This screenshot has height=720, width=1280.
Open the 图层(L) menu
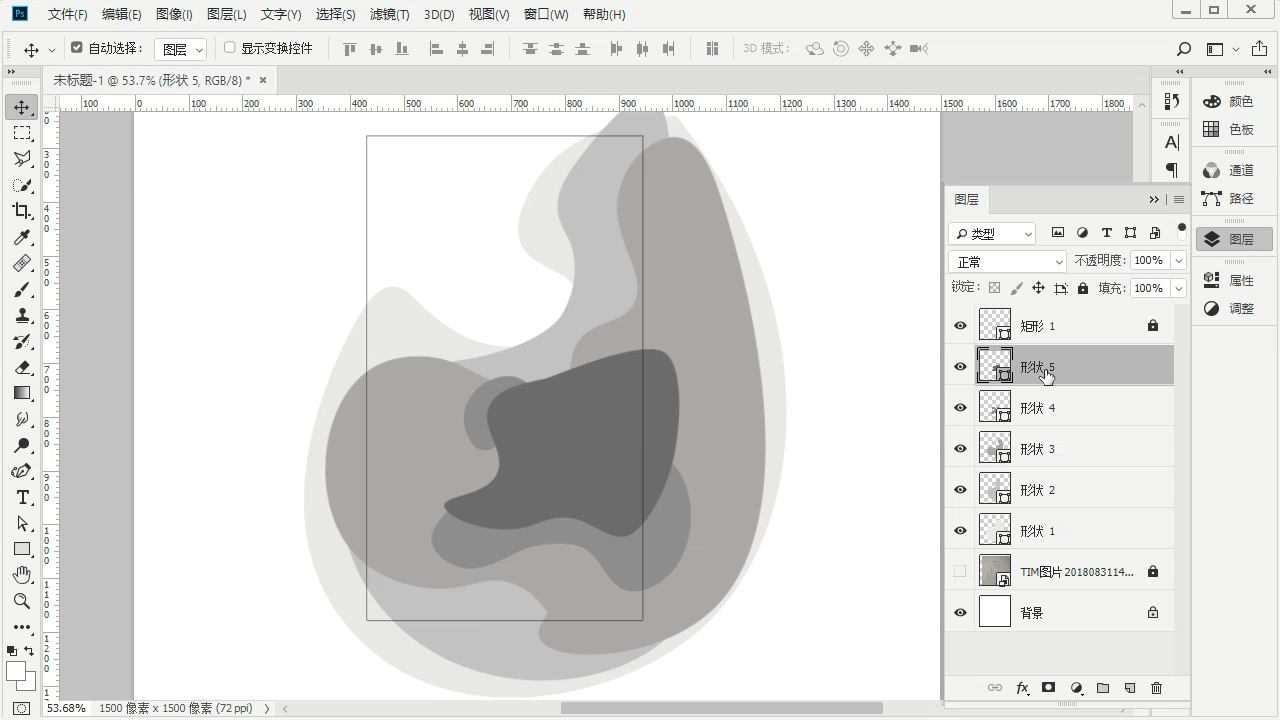click(226, 15)
